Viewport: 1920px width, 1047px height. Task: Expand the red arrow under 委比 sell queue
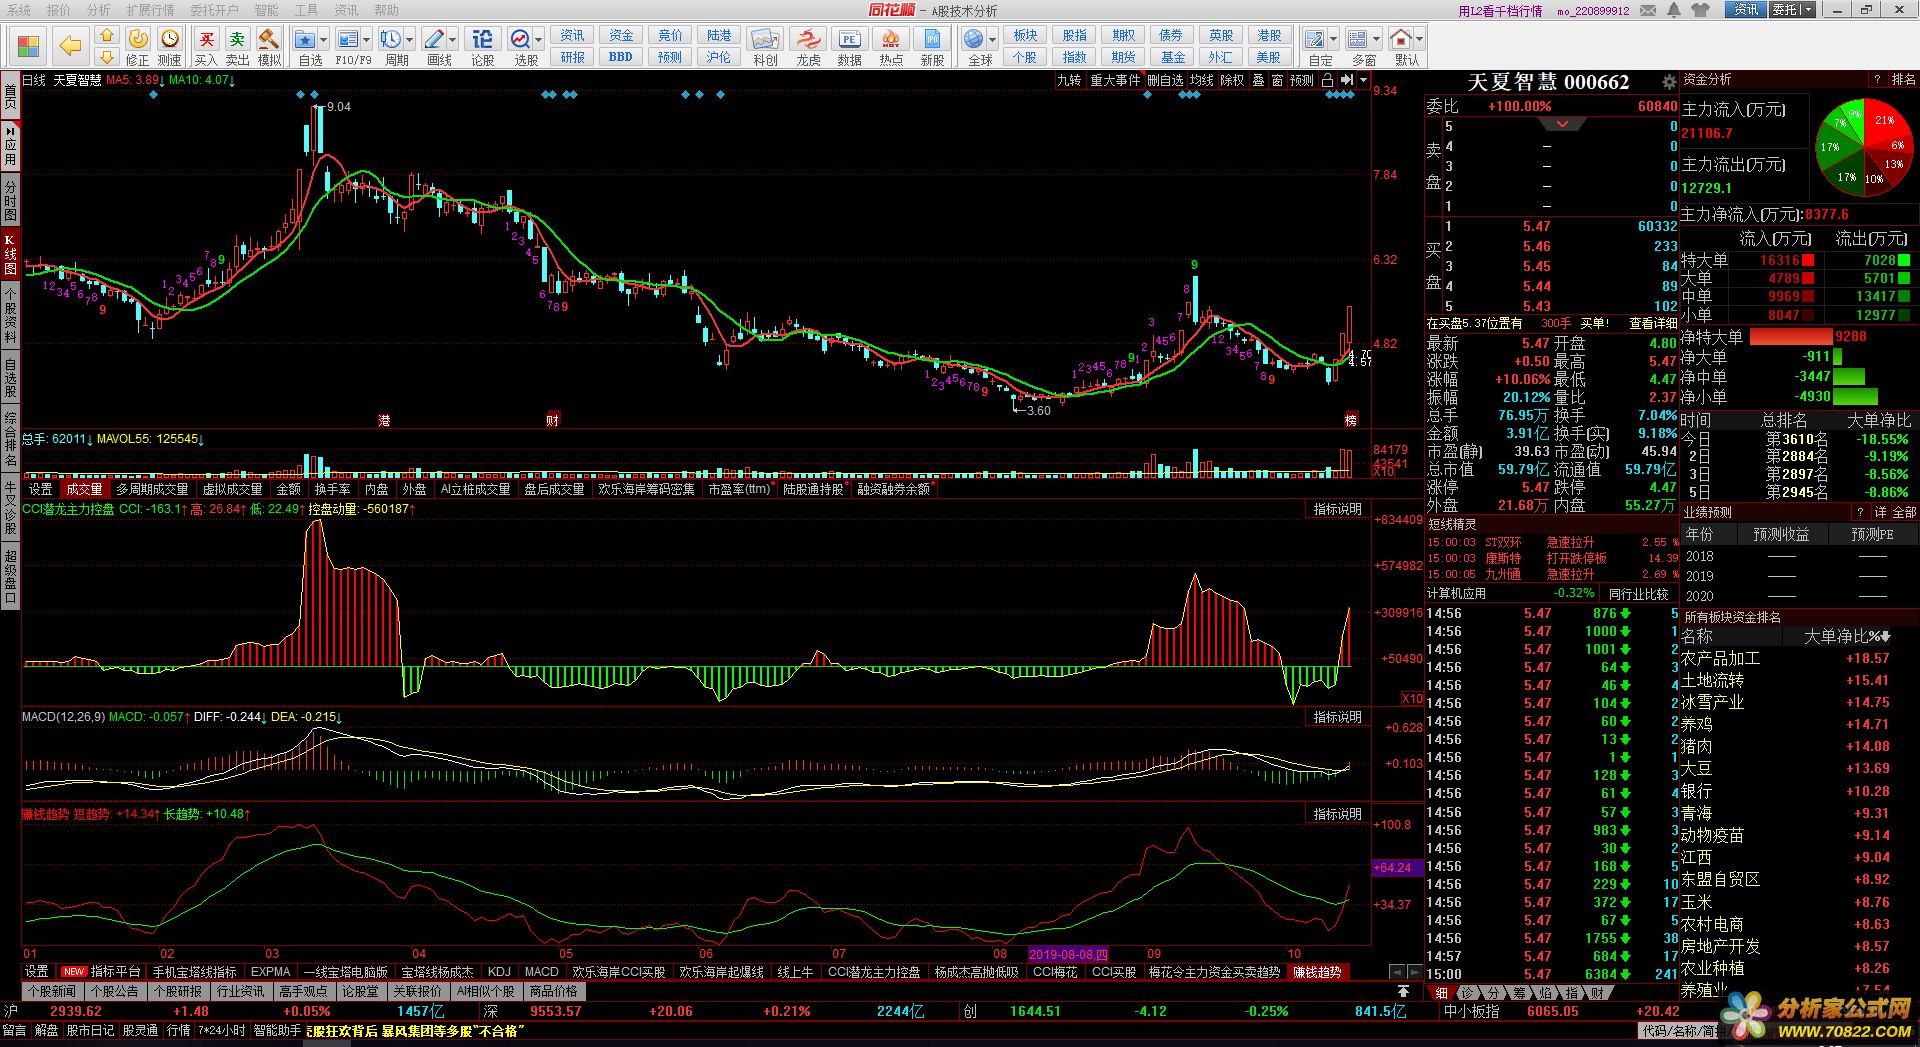[1562, 124]
